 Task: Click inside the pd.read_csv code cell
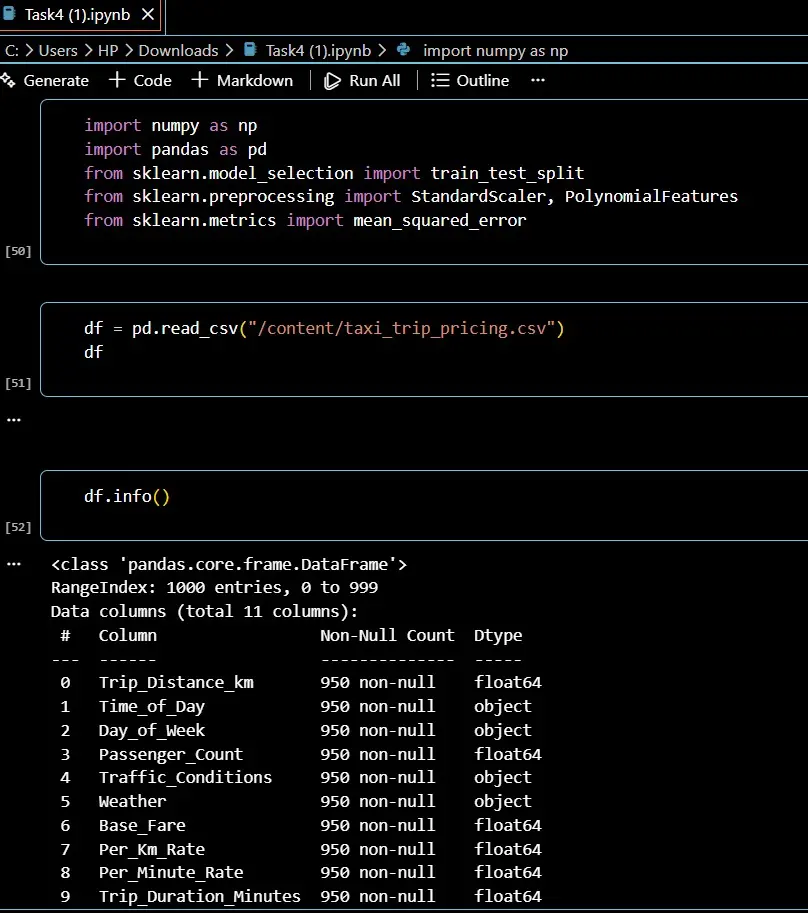424,349
